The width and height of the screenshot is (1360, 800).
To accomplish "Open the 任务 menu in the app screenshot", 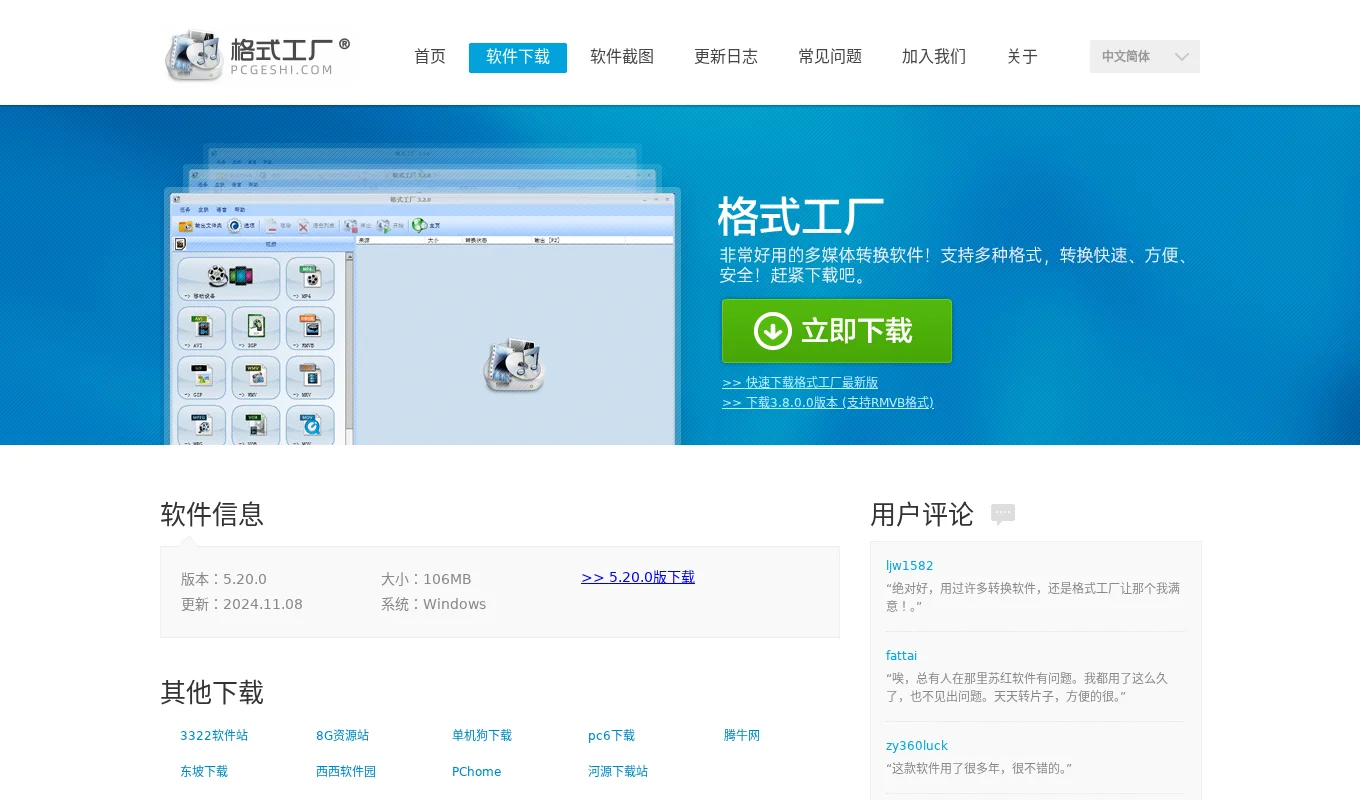I will (185, 210).
